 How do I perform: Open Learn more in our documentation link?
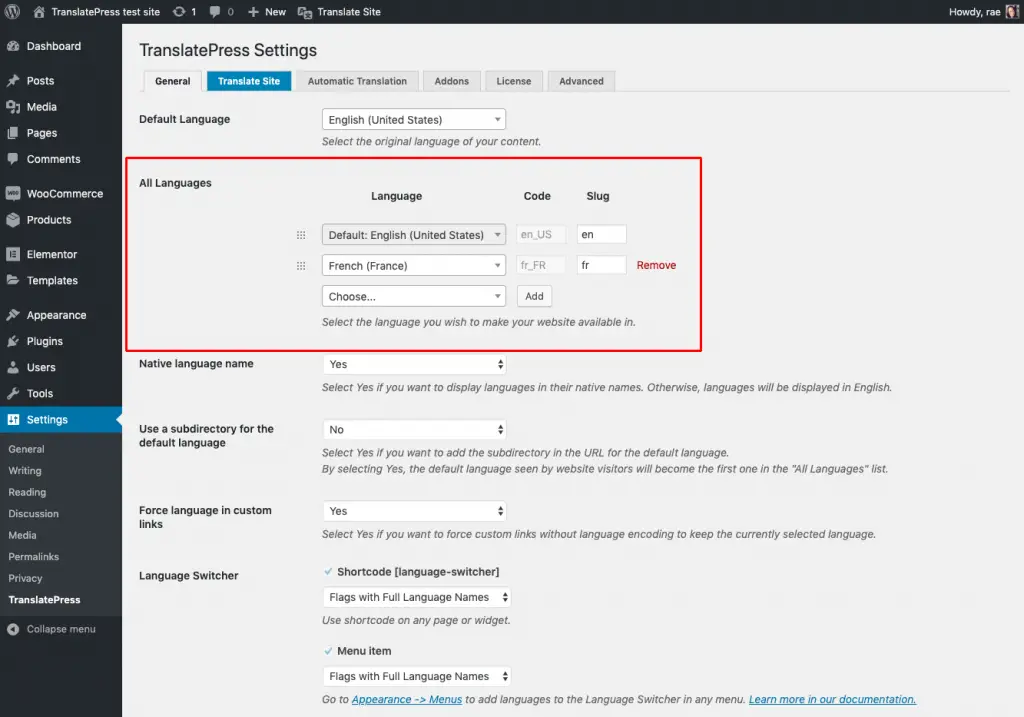tap(832, 699)
